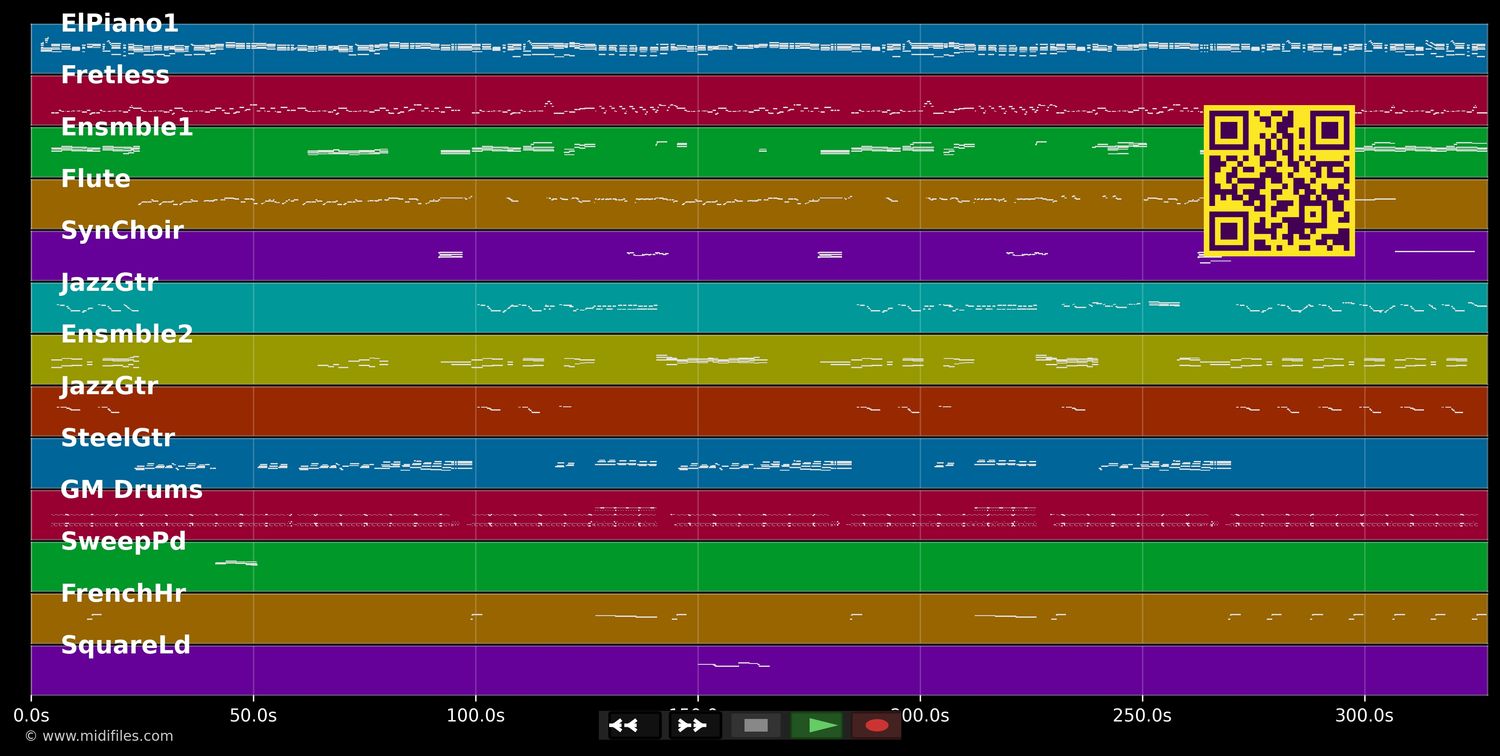
Task: Click the SquareLd note phrase in its lane
Action: point(734,664)
